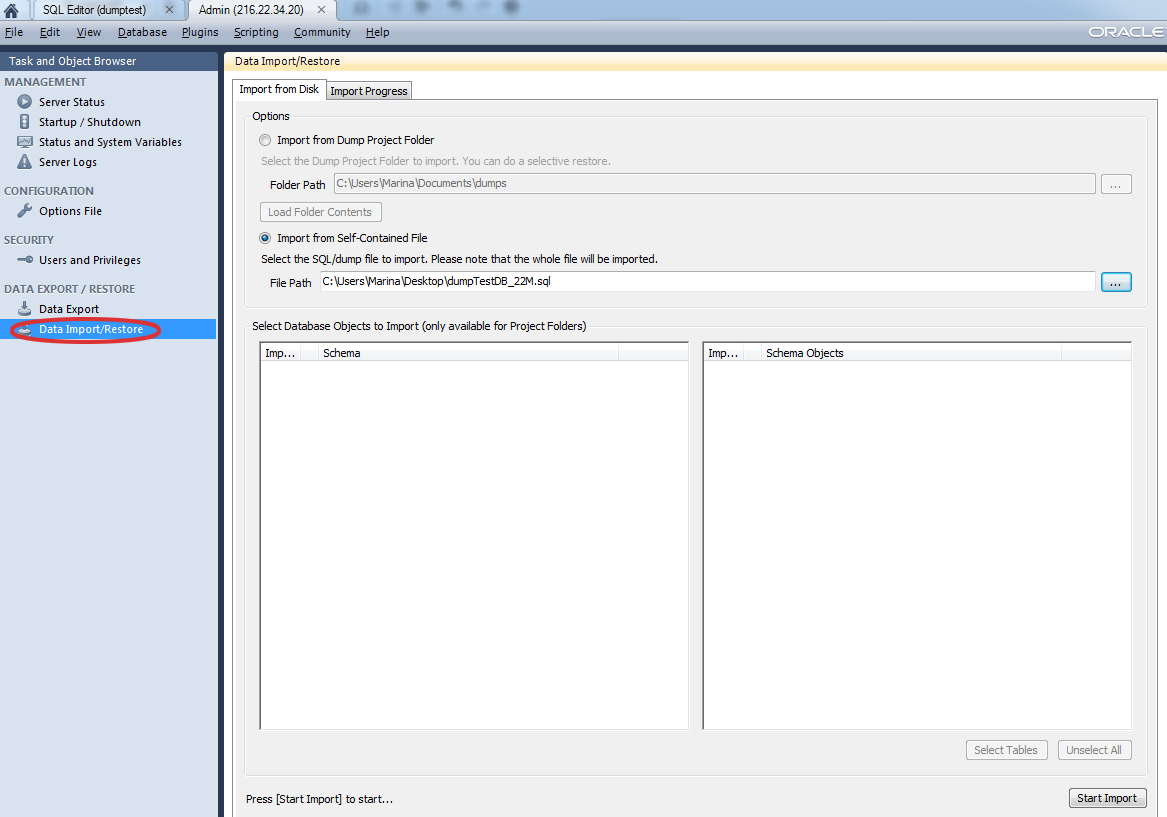This screenshot has width=1167, height=817.
Task: Click the Server Logs warning icon
Action: (25, 161)
